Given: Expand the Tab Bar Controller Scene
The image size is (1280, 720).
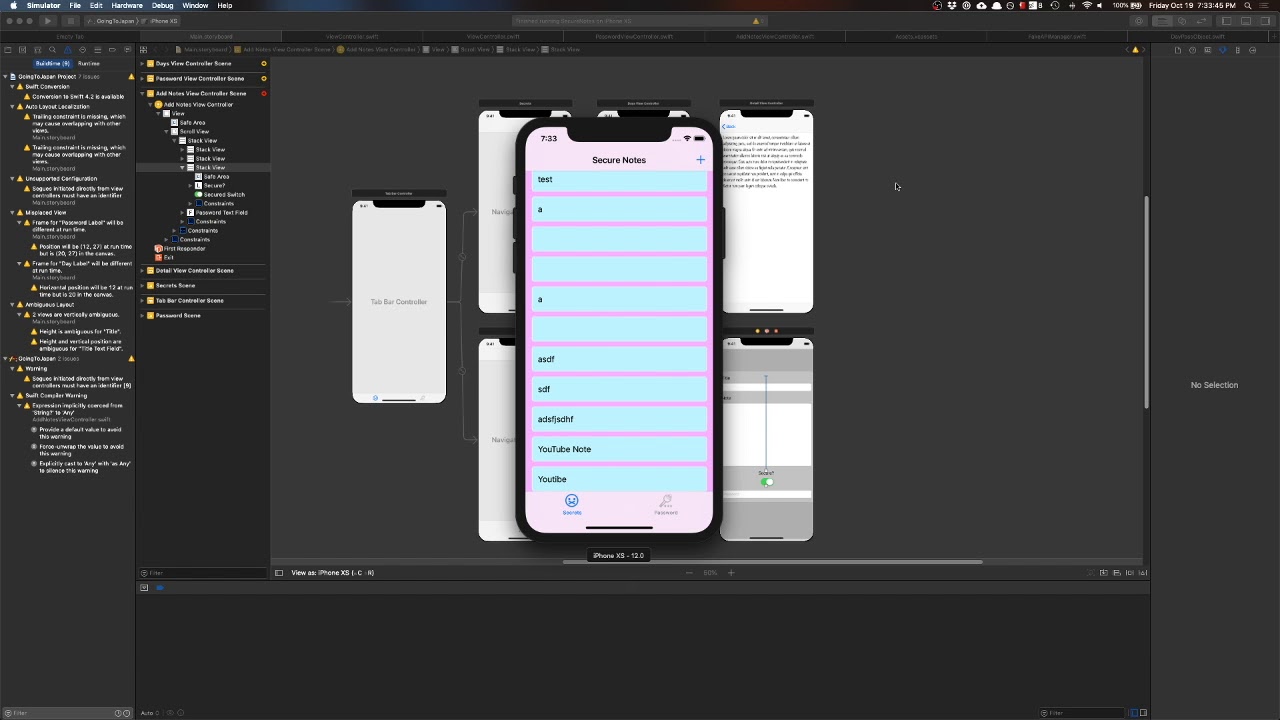Looking at the screenshot, I should point(142,301).
